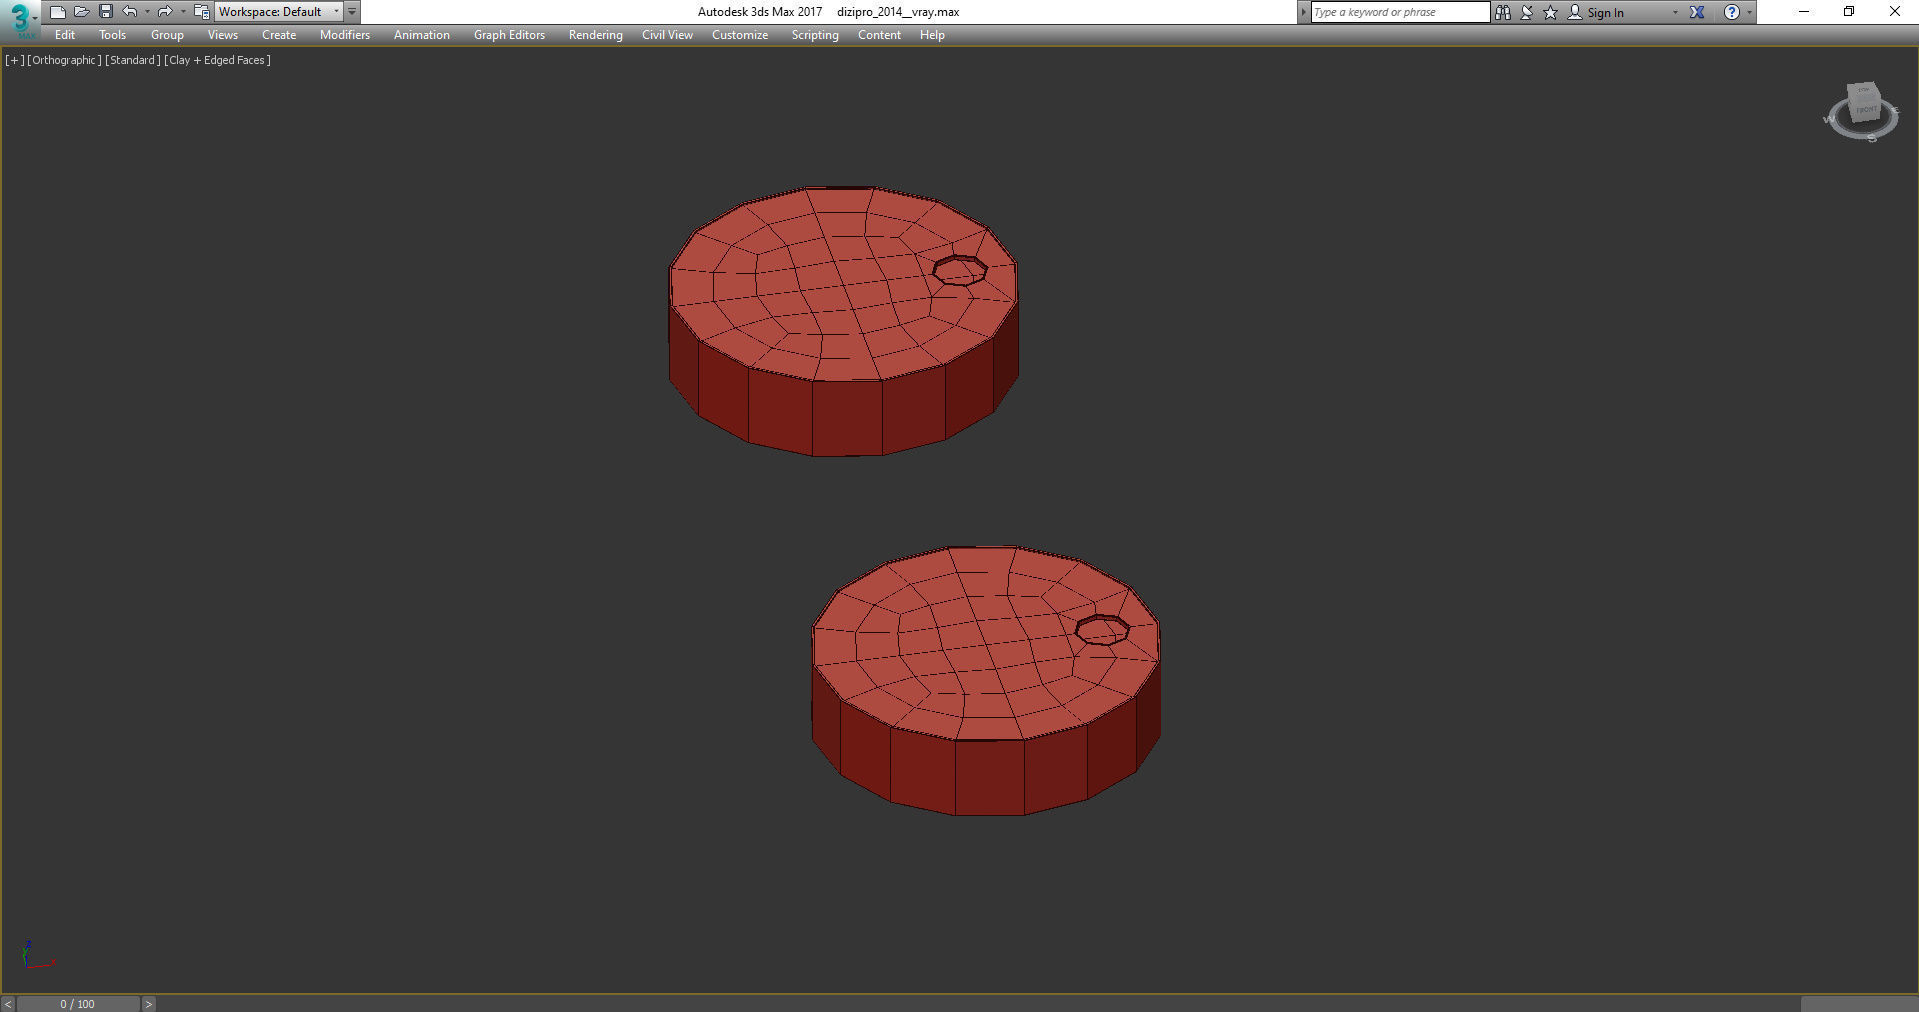Click the keyword search input field

[1400, 12]
